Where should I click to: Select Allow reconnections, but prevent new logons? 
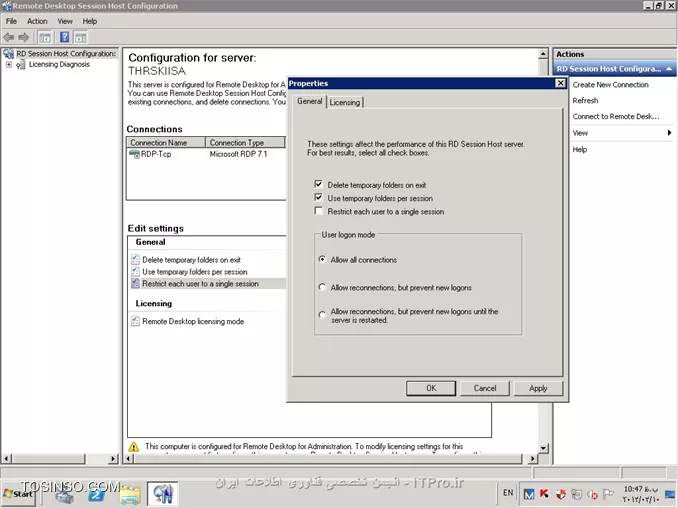click(x=322, y=287)
